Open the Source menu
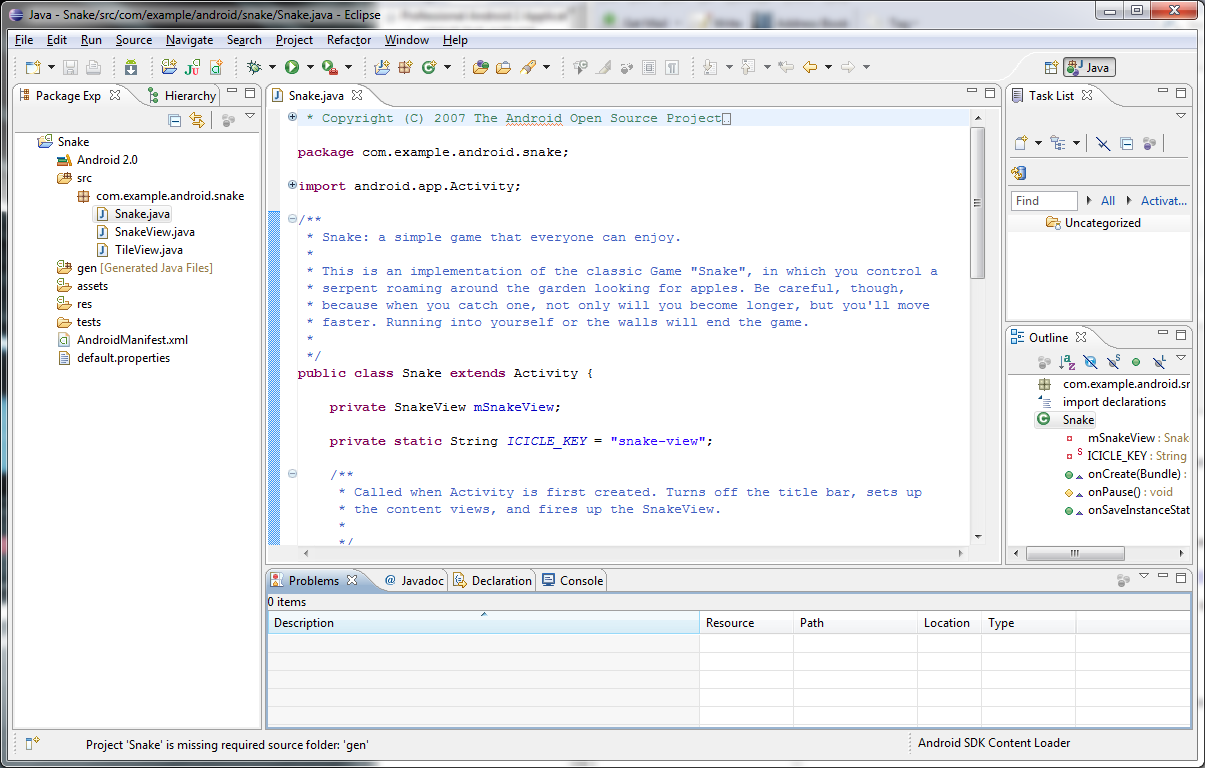This screenshot has height=768, width=1205. (134, 40)
